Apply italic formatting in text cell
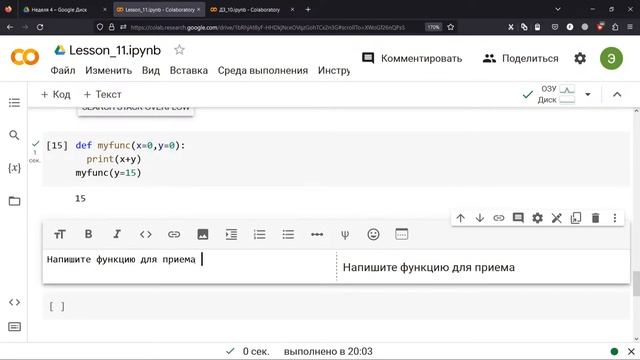640x360 pixels. [117, 234]
